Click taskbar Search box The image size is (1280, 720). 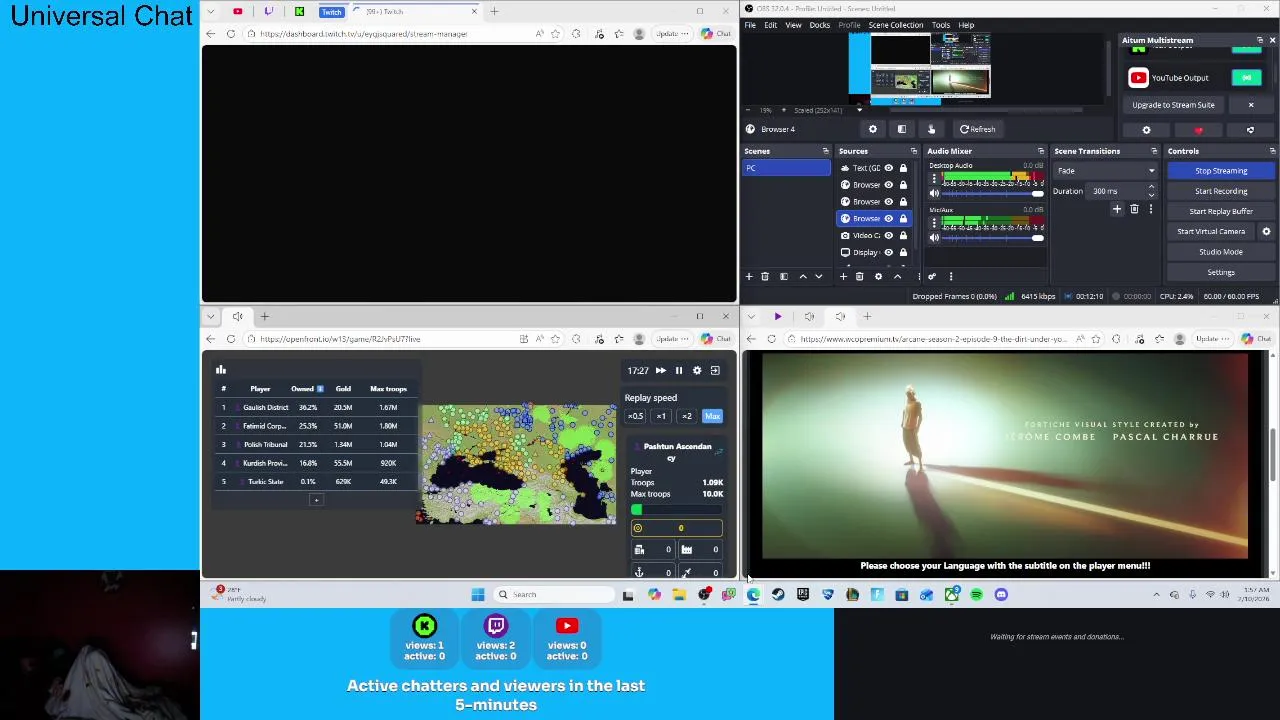tap(555, 595)
